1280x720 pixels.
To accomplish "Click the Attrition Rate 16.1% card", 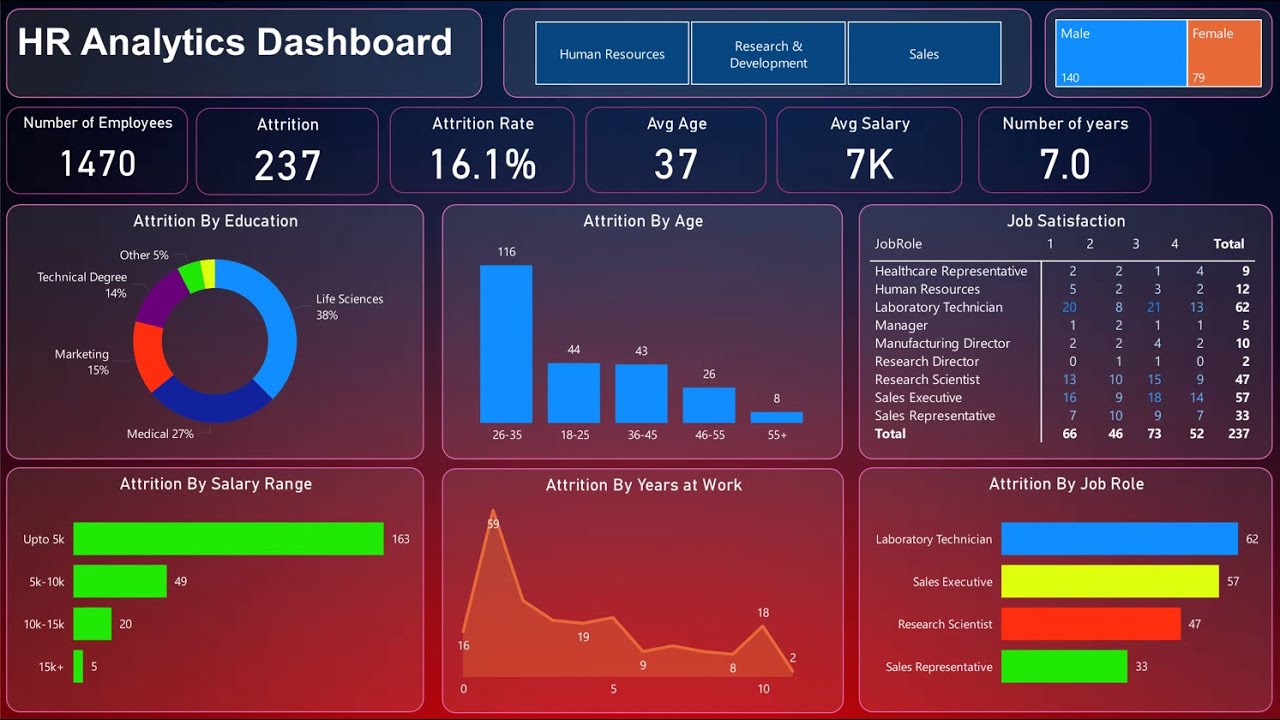I will point(482,150).
